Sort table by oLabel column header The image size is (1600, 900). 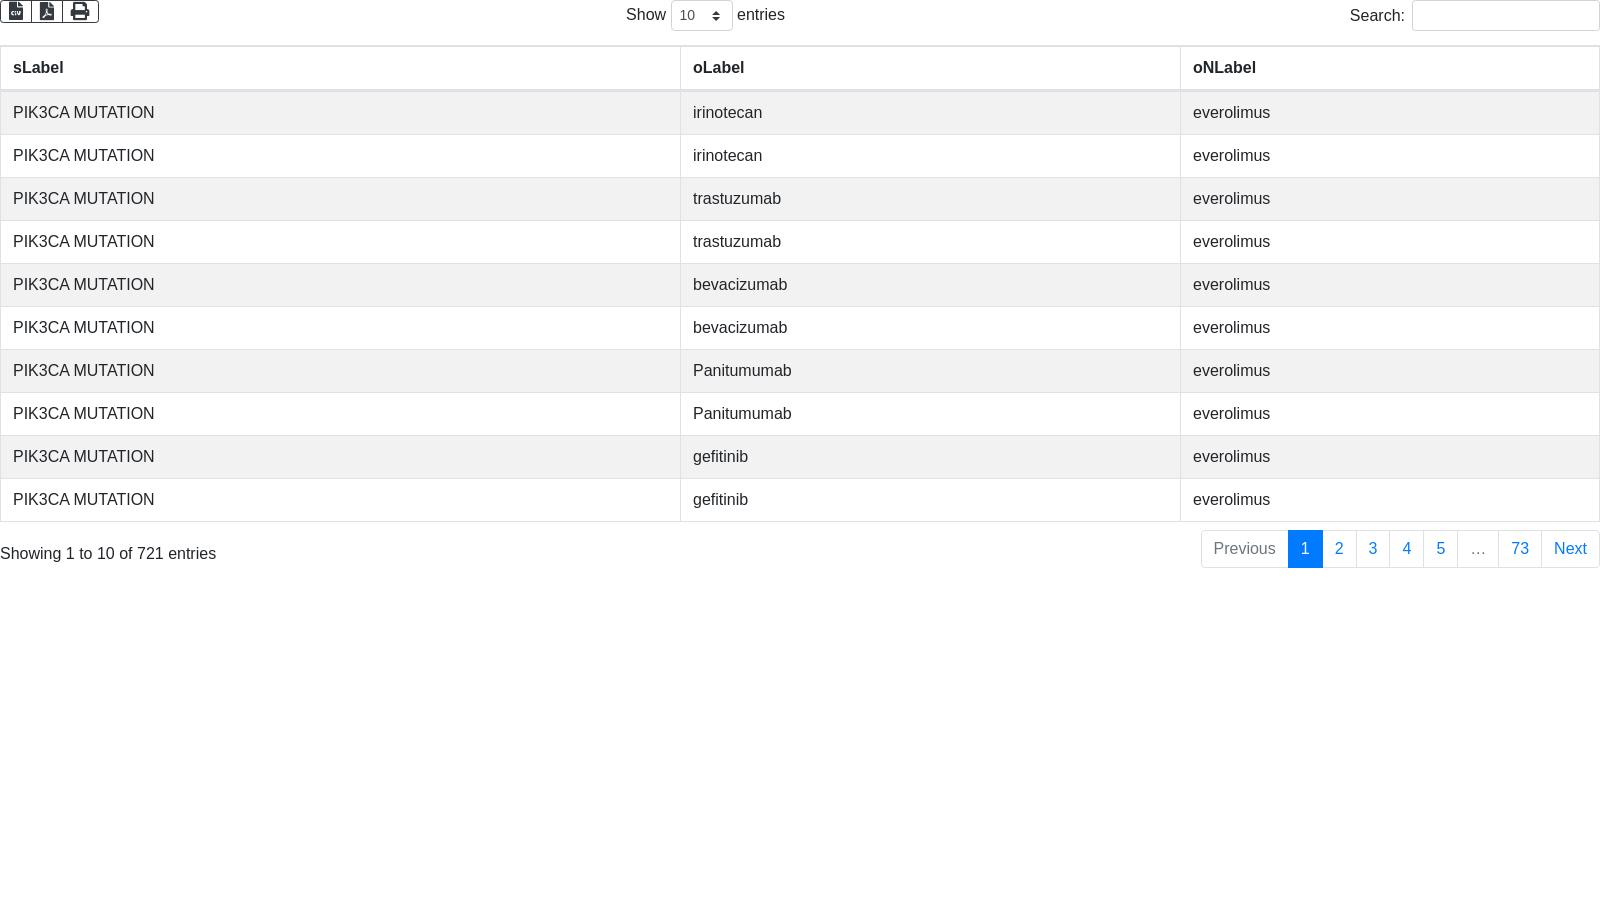pyautogui.click(x=718, y=68)
